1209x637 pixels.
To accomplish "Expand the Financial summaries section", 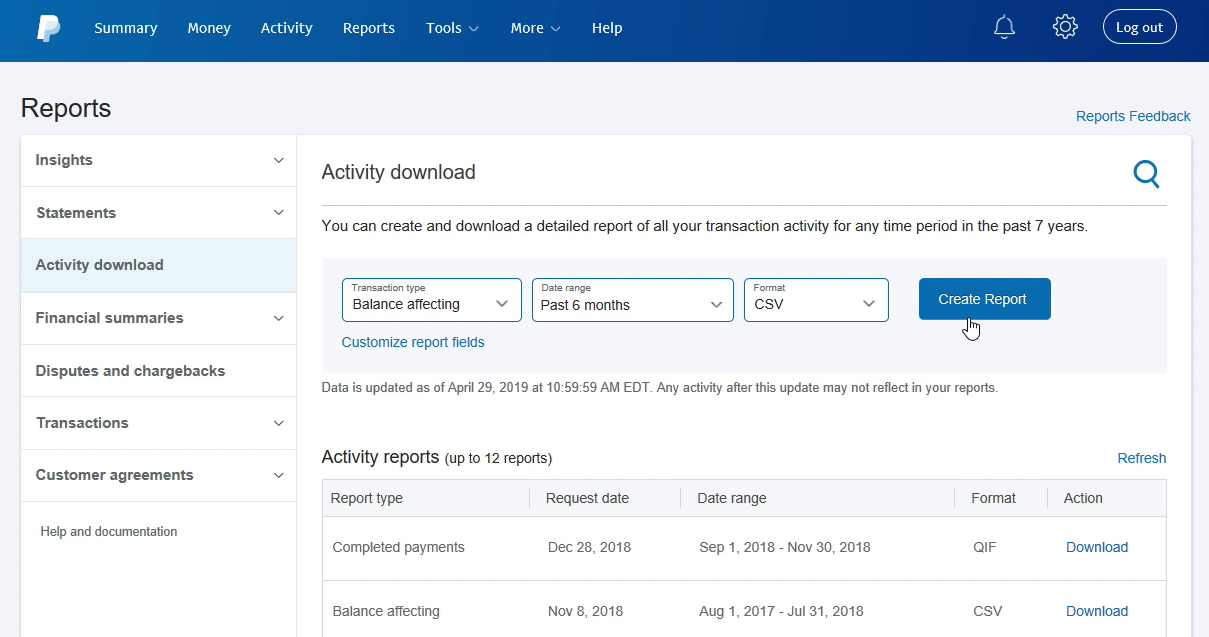I will pos(158,318).
